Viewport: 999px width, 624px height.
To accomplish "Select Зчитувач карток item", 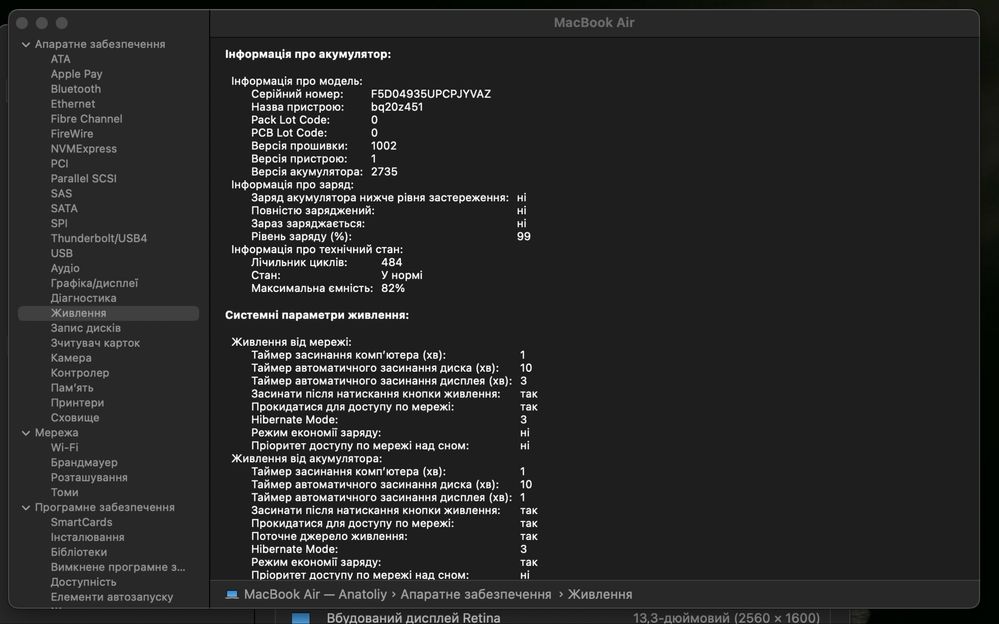I will point(95,343).
